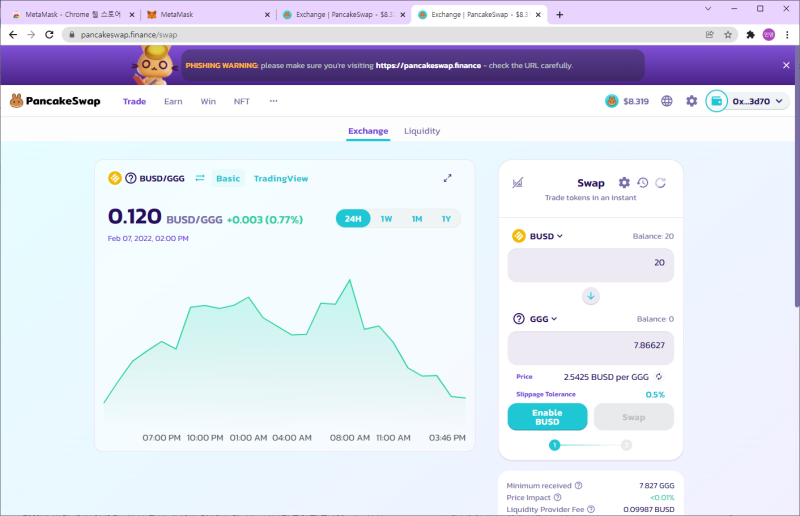
Task: Select the 1M chart range
Action: click(417, 218)
